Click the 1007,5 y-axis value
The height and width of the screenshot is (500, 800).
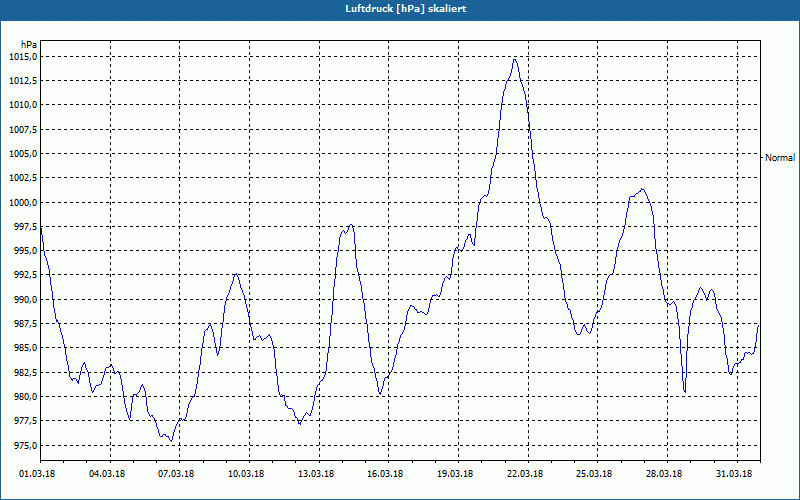pyautogui.click(x=23, y=130)
